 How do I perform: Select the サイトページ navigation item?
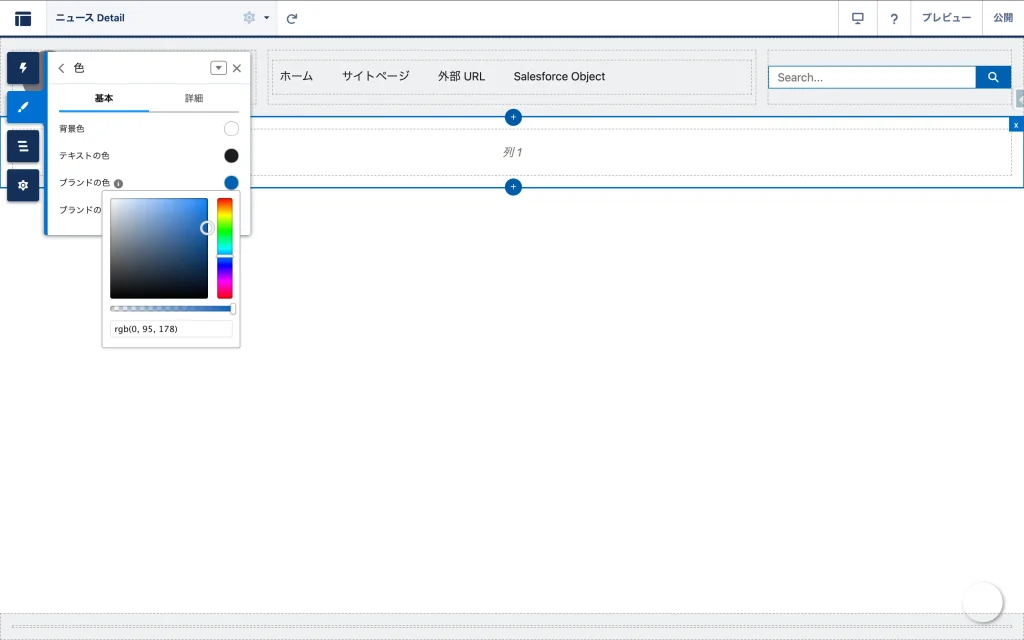point(375,76)
